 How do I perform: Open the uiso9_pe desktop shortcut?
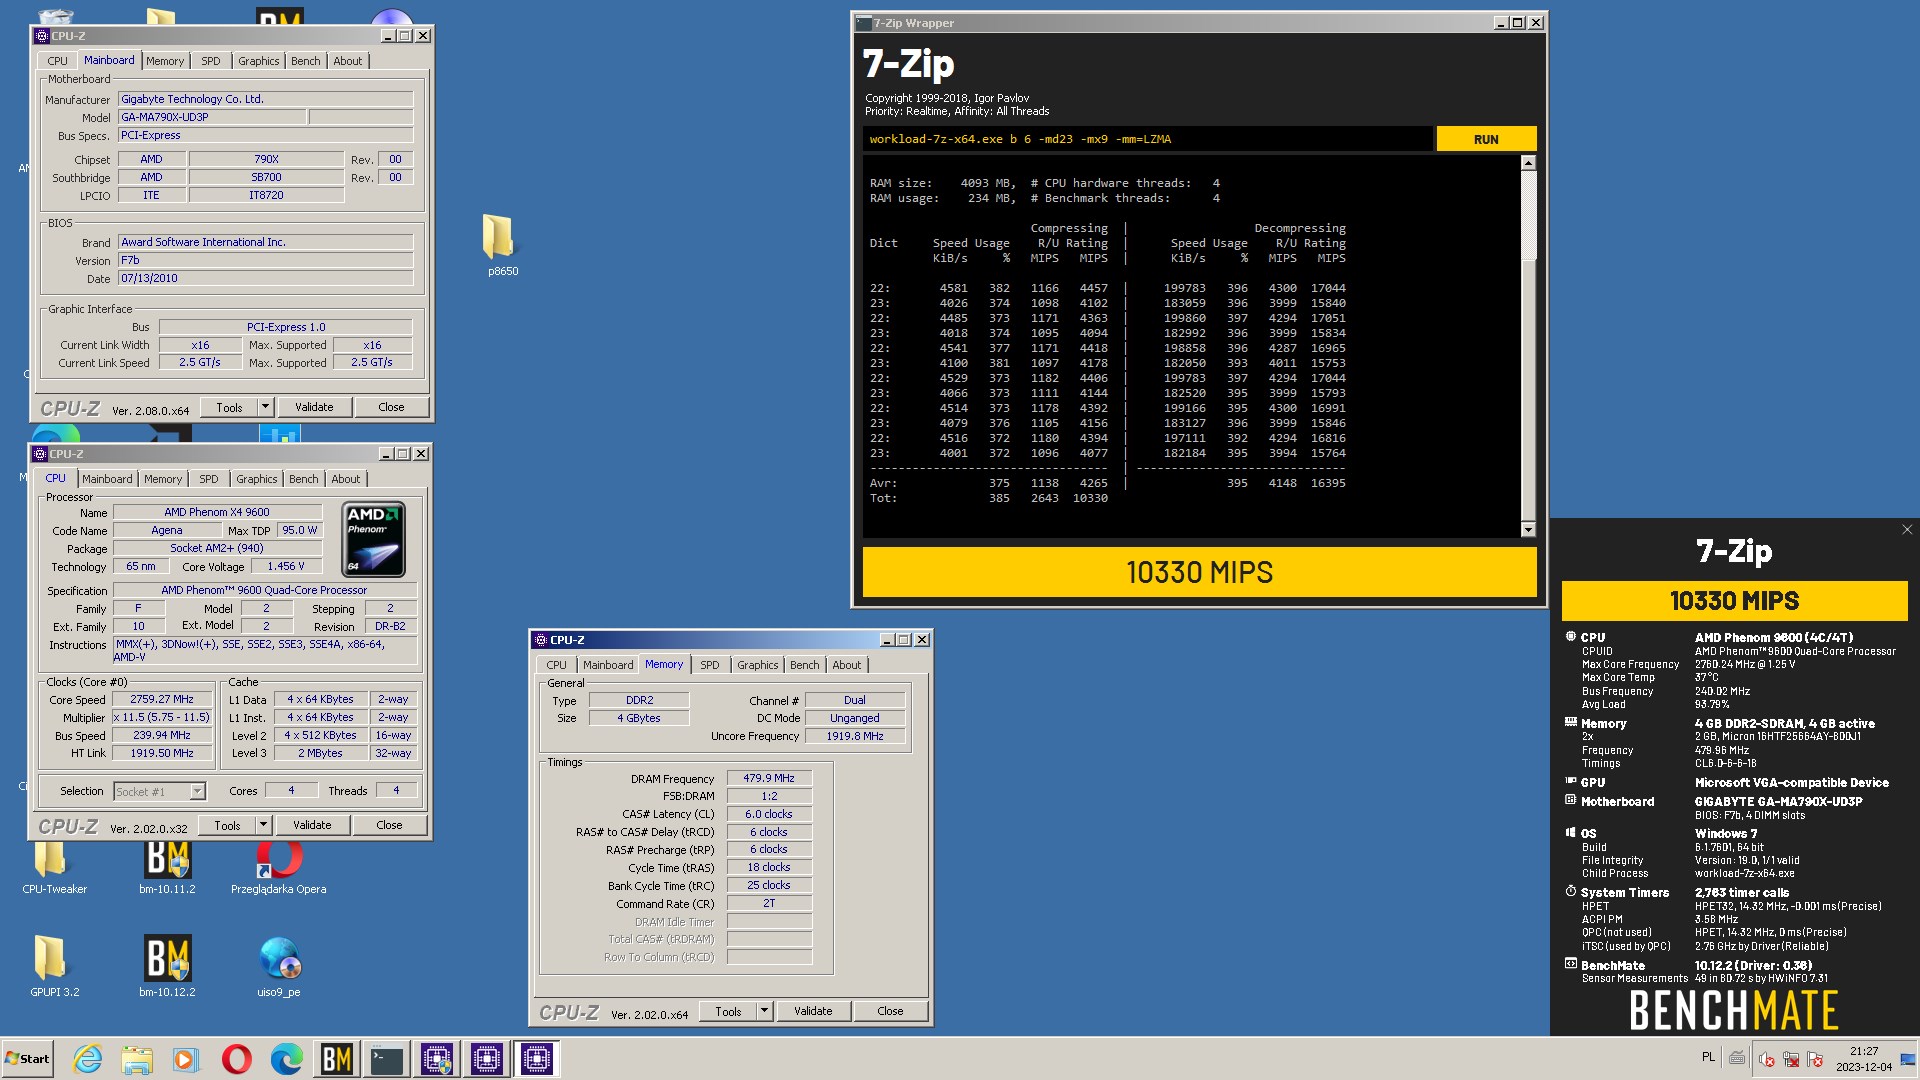[279, 966]
